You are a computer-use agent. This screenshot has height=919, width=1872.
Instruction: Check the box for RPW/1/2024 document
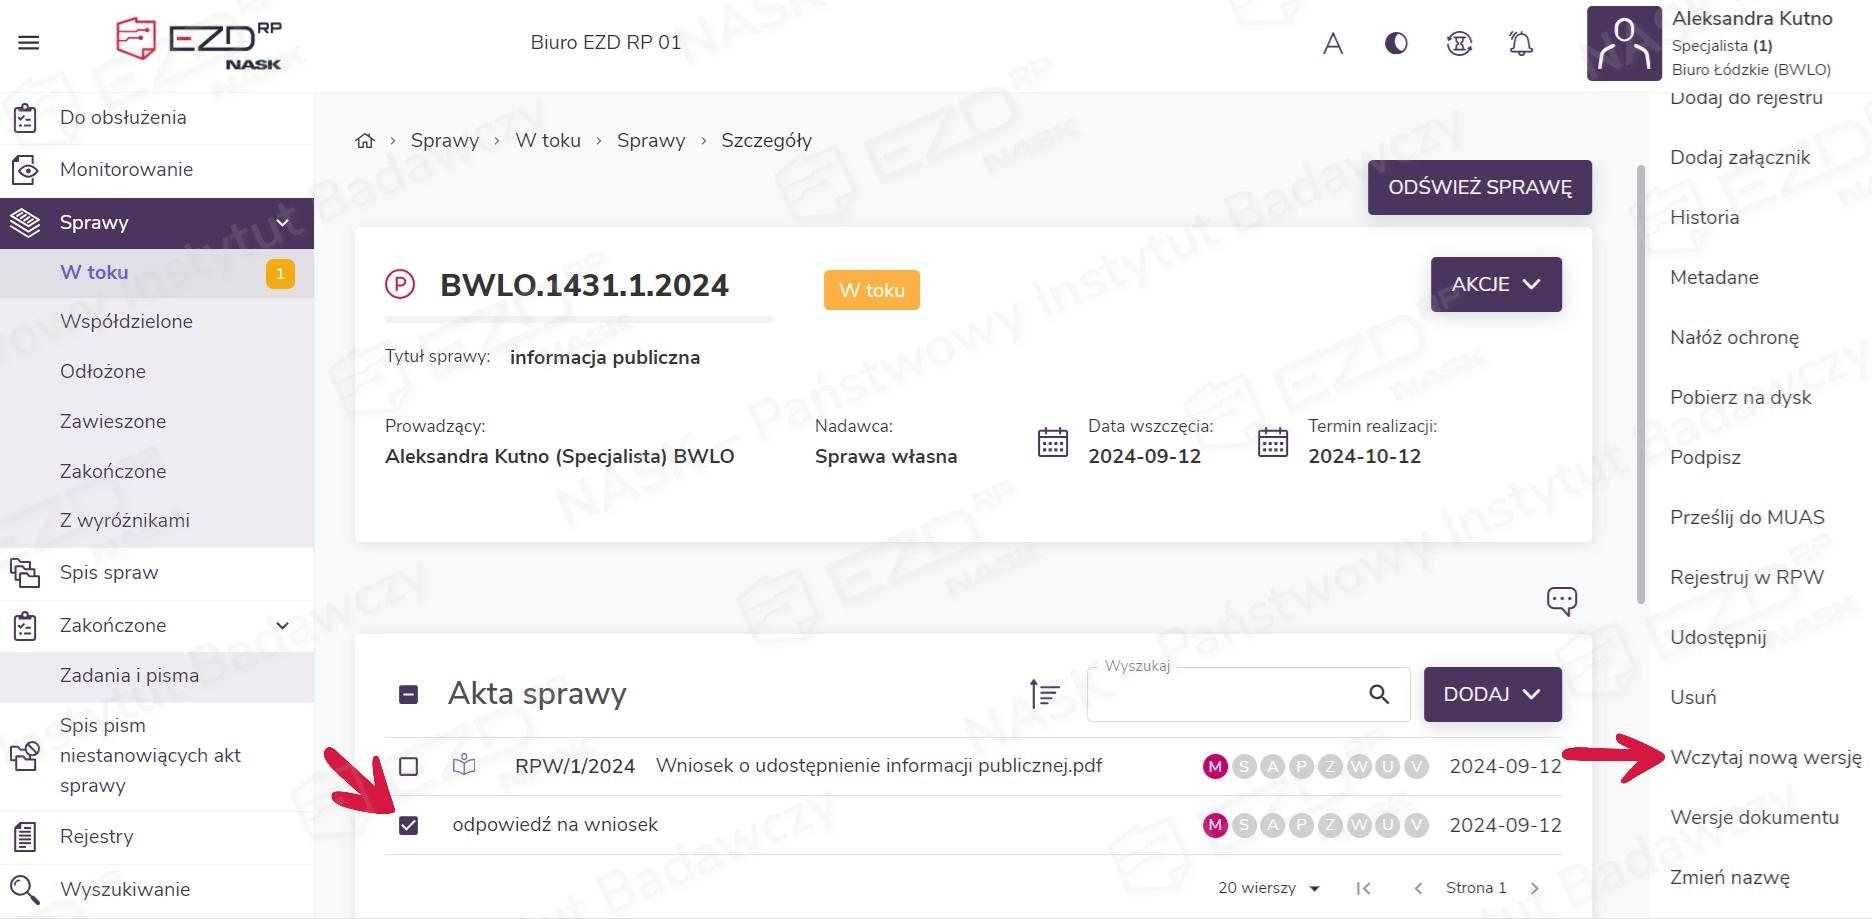[x=408, y=766]
